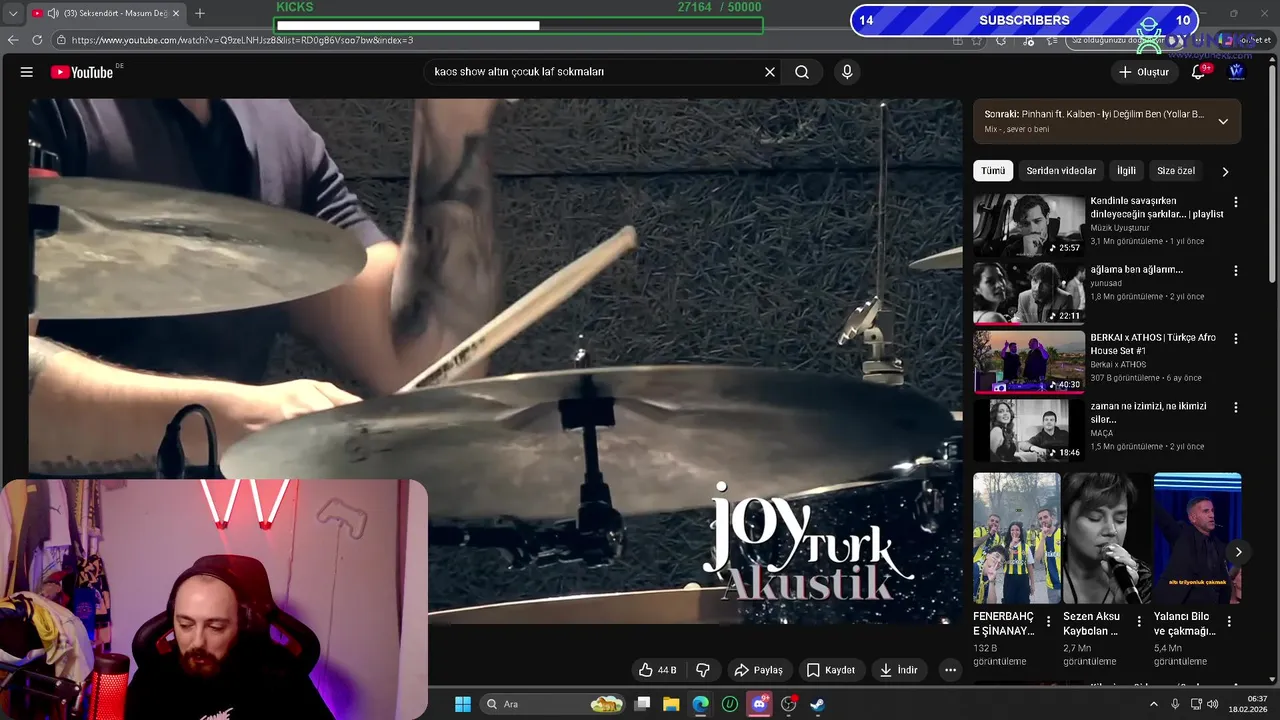Clear the search box with the X
This screenshot has width=1280, height=720.
click(x=770, y=72)
